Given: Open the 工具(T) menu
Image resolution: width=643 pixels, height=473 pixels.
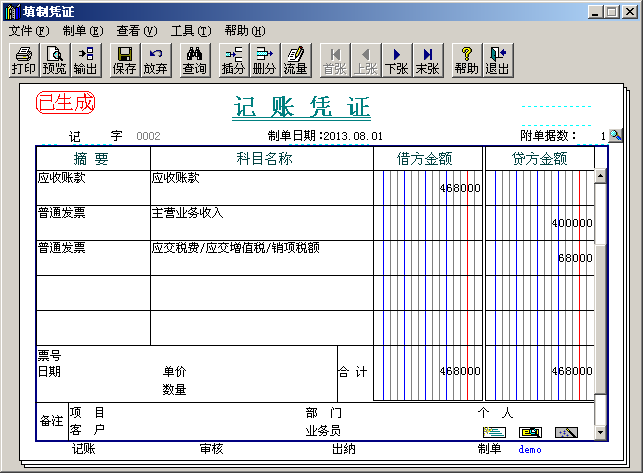Looking at the screenshot, I should pyautogui.click(x=191, y=31).
